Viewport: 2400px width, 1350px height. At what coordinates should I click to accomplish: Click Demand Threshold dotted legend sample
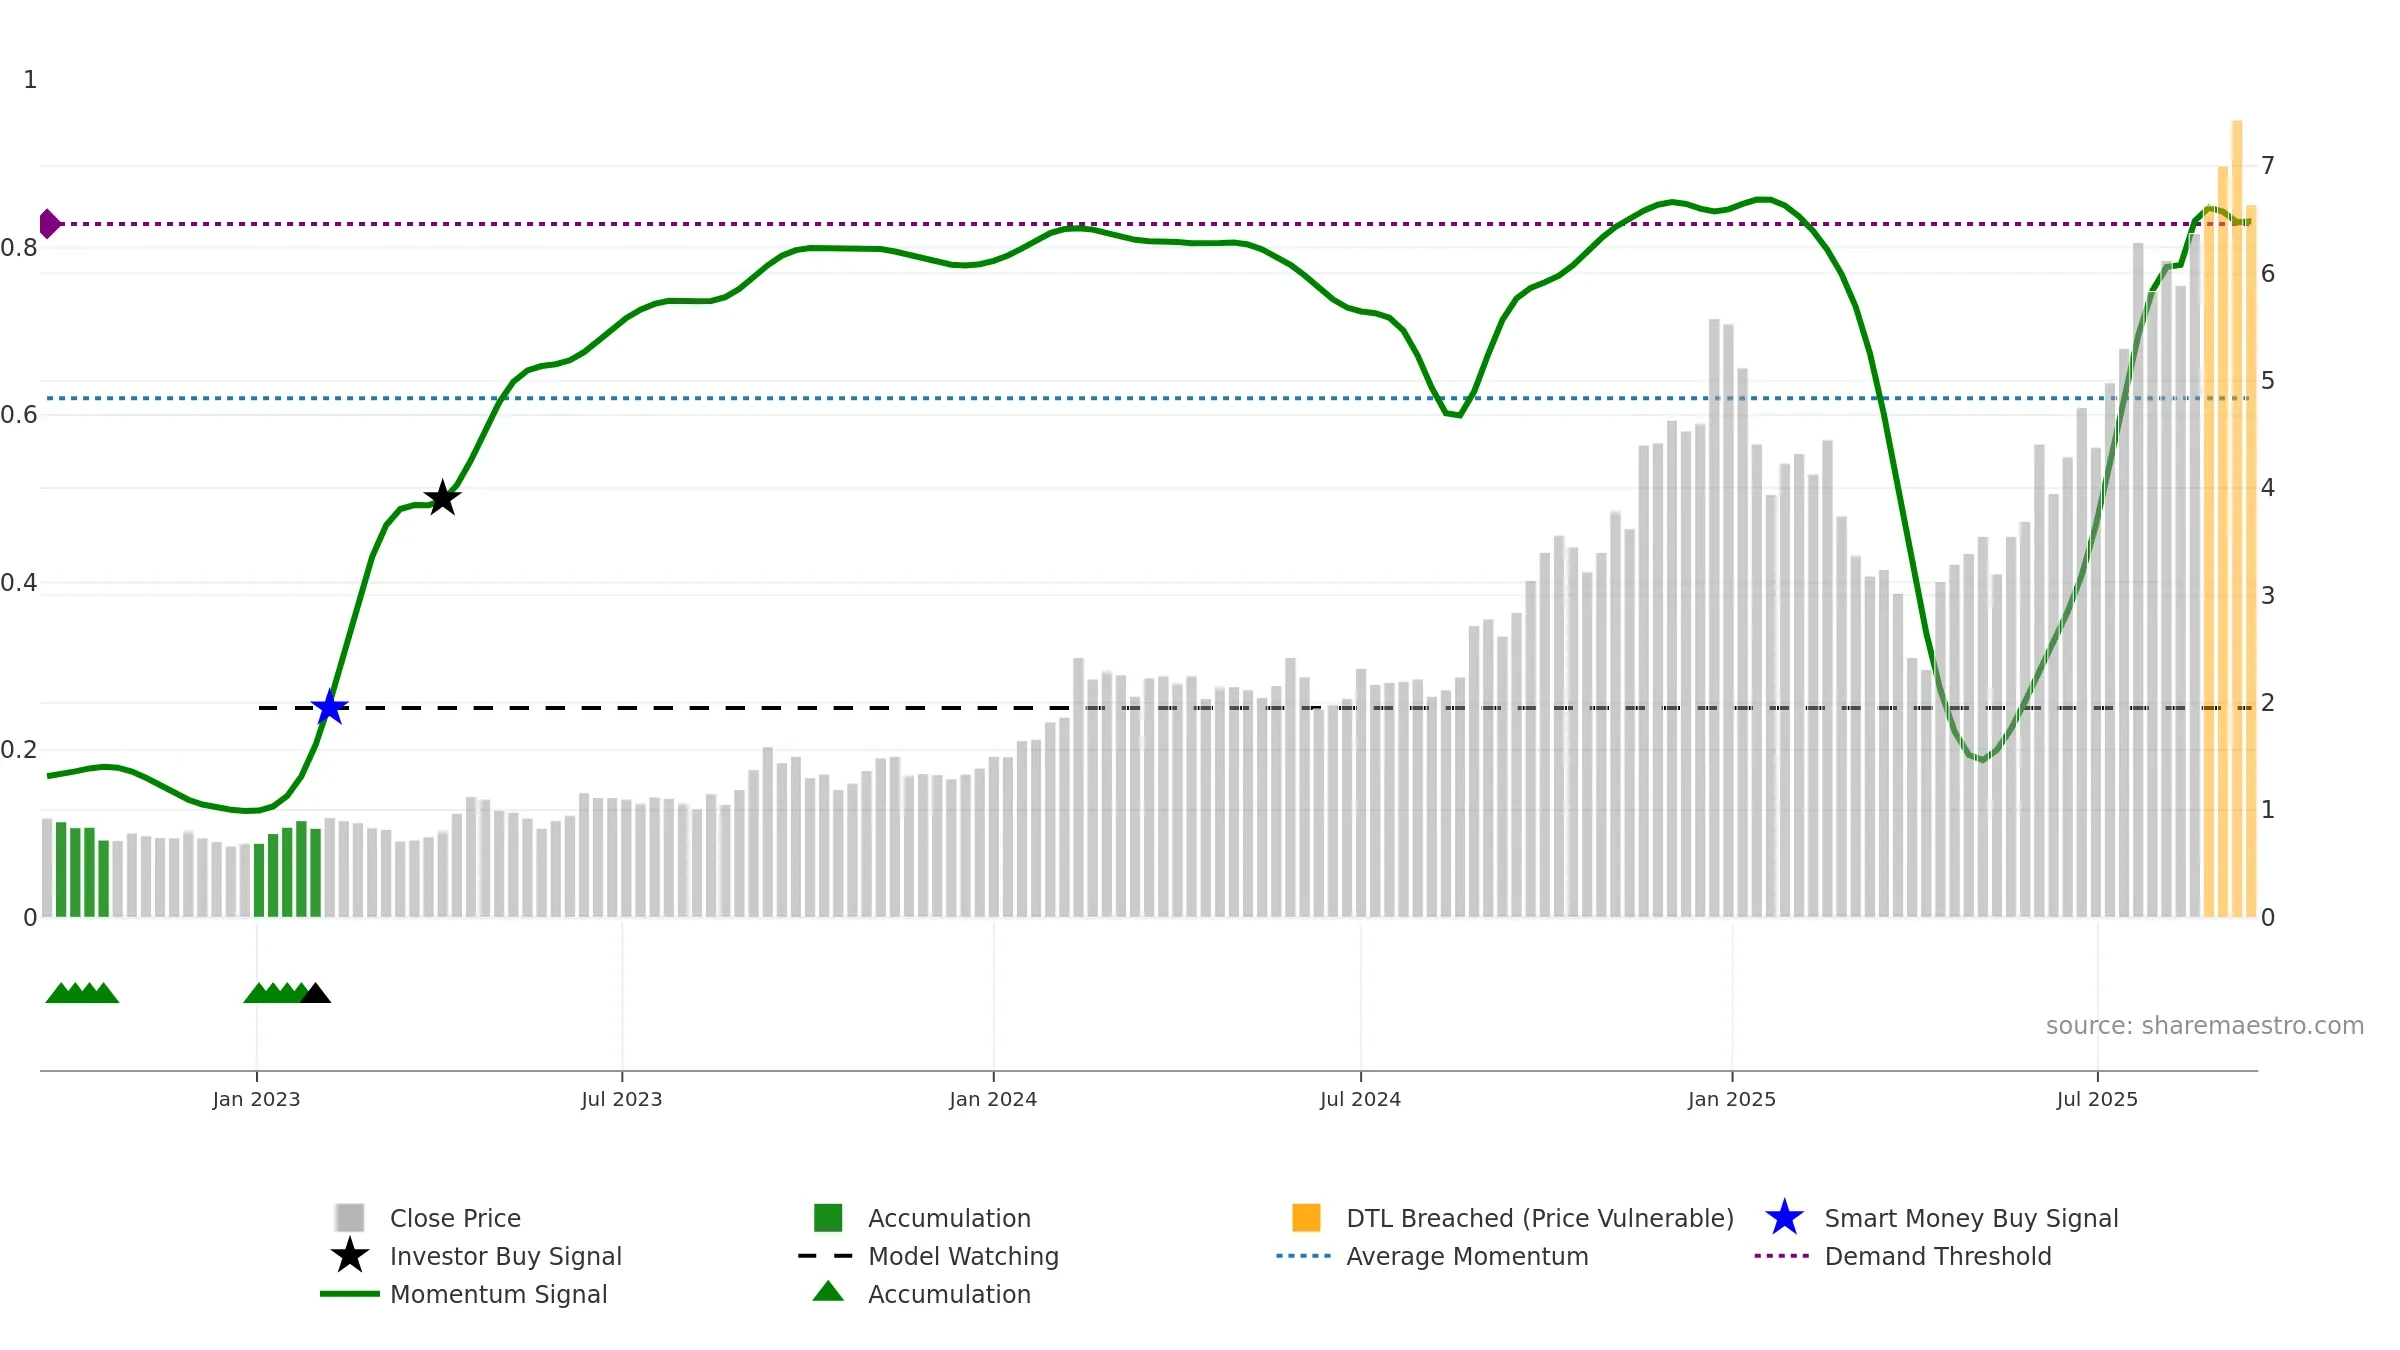coord(1782,1256)
